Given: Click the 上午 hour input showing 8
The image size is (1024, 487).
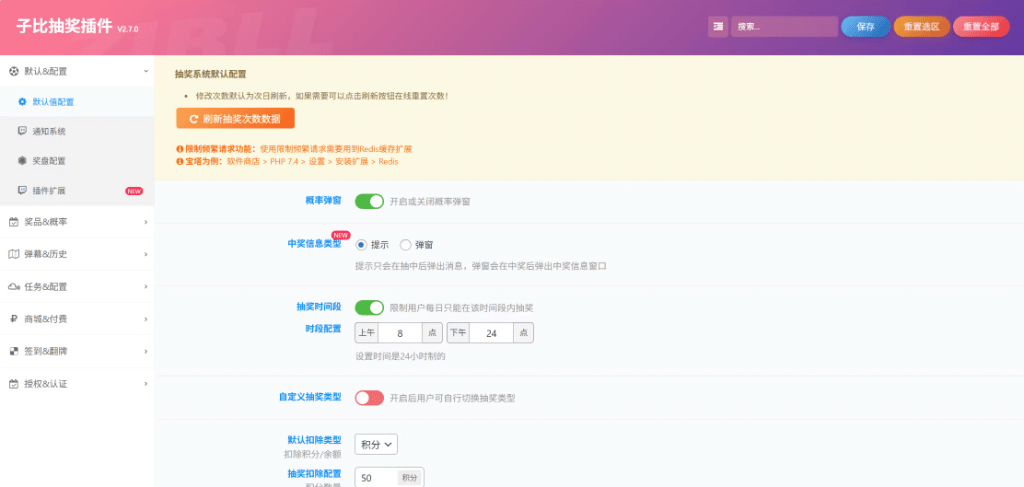Looking at the screenshot, I should pyautogui.click(x=400, y=333).
